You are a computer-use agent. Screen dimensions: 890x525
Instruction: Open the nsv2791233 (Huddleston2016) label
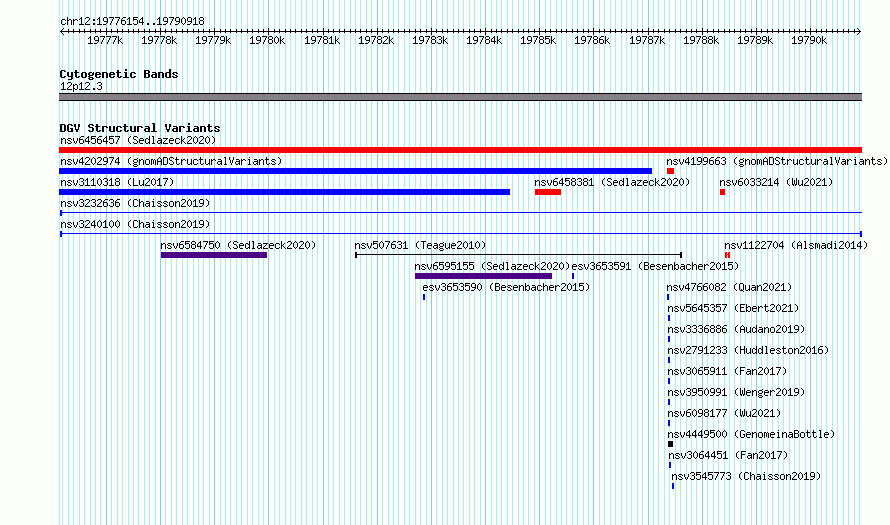[x=748, y=350]
